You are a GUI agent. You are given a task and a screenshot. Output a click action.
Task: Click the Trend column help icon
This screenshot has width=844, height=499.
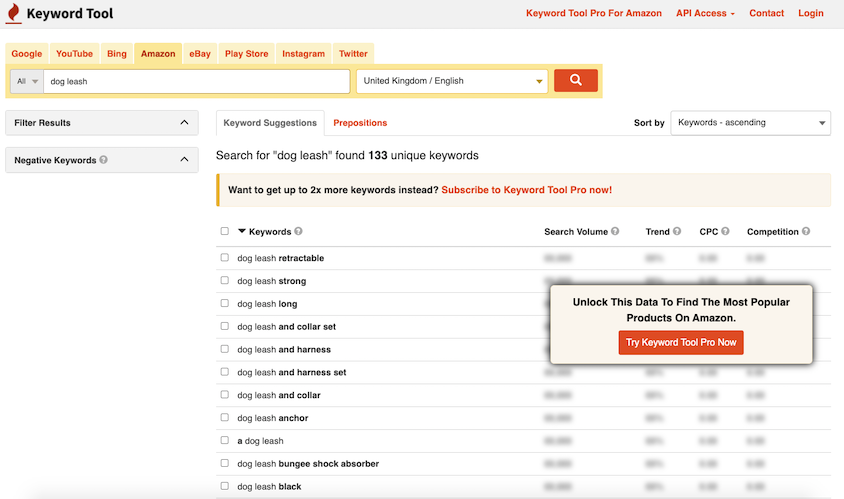tap(677, 232)
